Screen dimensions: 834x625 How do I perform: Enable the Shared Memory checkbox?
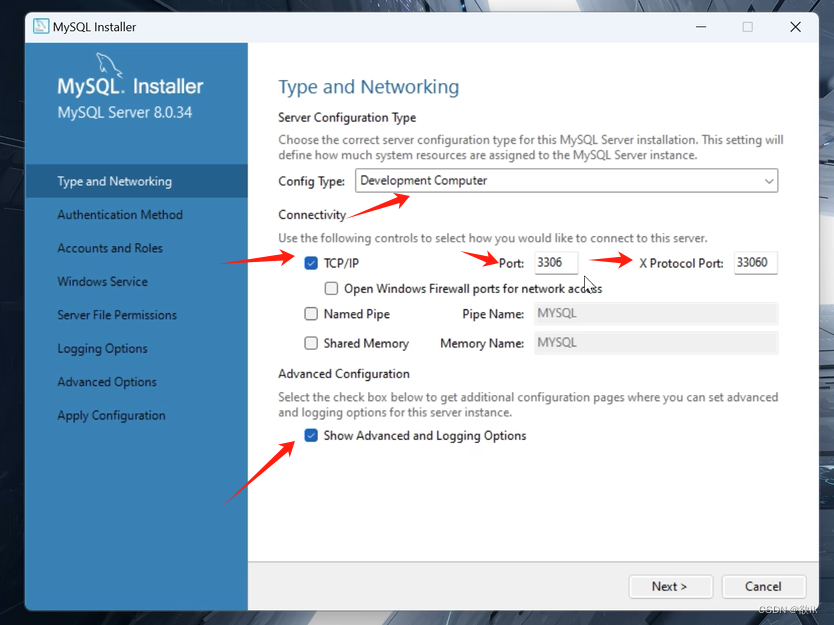tap(311, 343)
